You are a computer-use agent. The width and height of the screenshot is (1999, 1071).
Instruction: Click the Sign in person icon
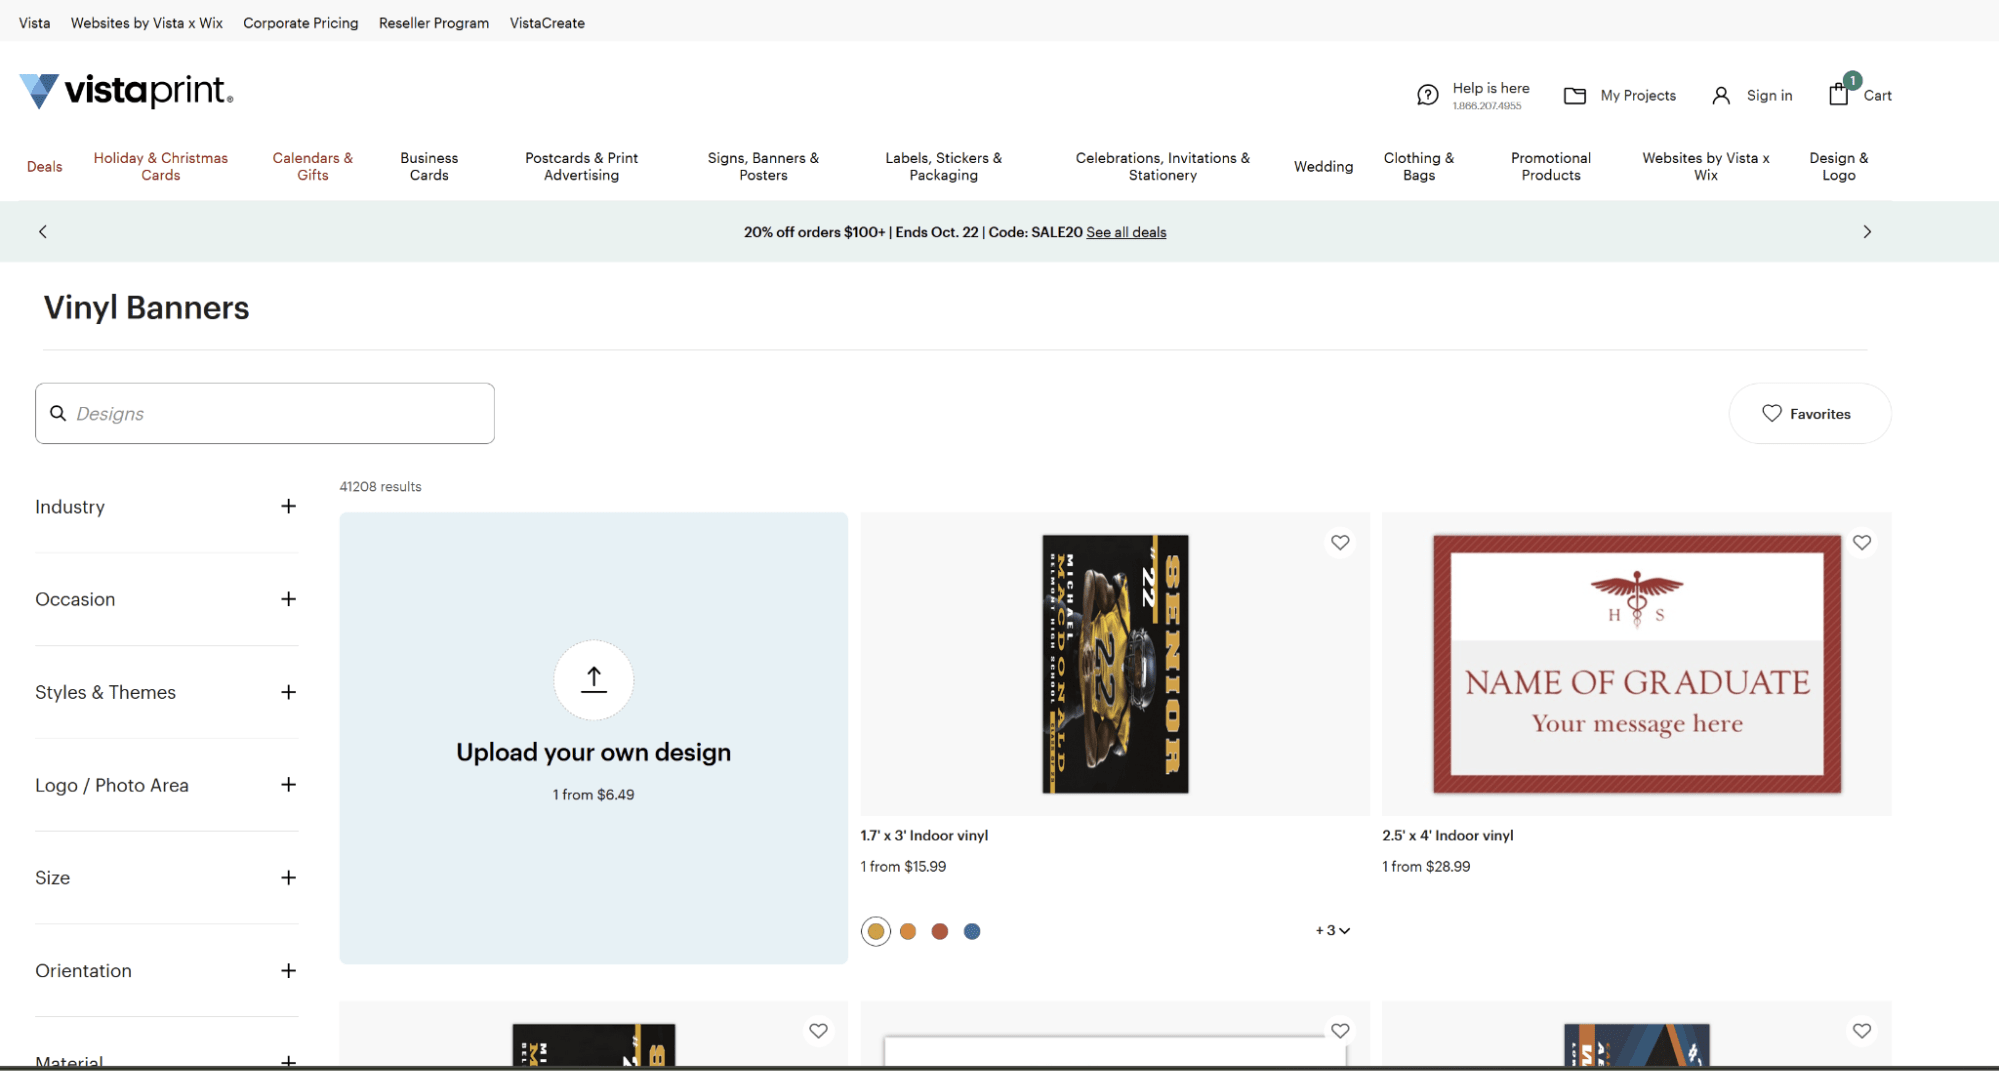point(1720,95)
